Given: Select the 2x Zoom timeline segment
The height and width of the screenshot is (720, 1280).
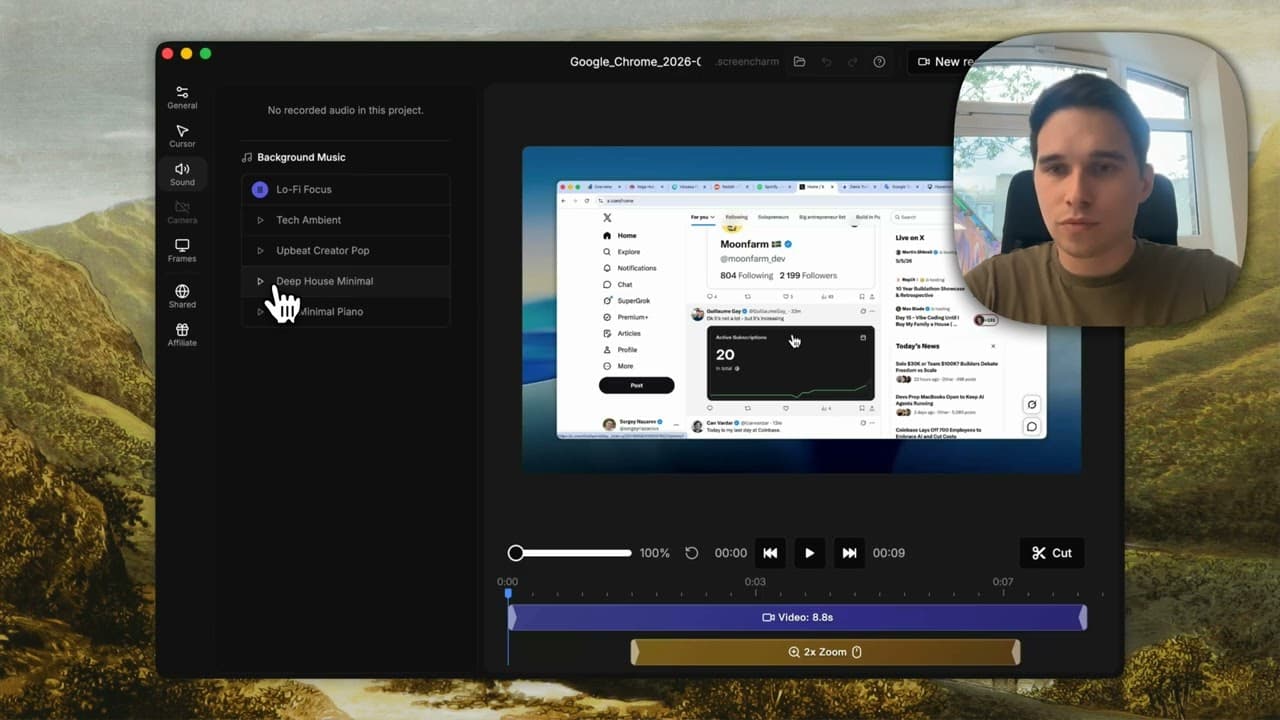Looking at the screenshot, I should [825, 652].
